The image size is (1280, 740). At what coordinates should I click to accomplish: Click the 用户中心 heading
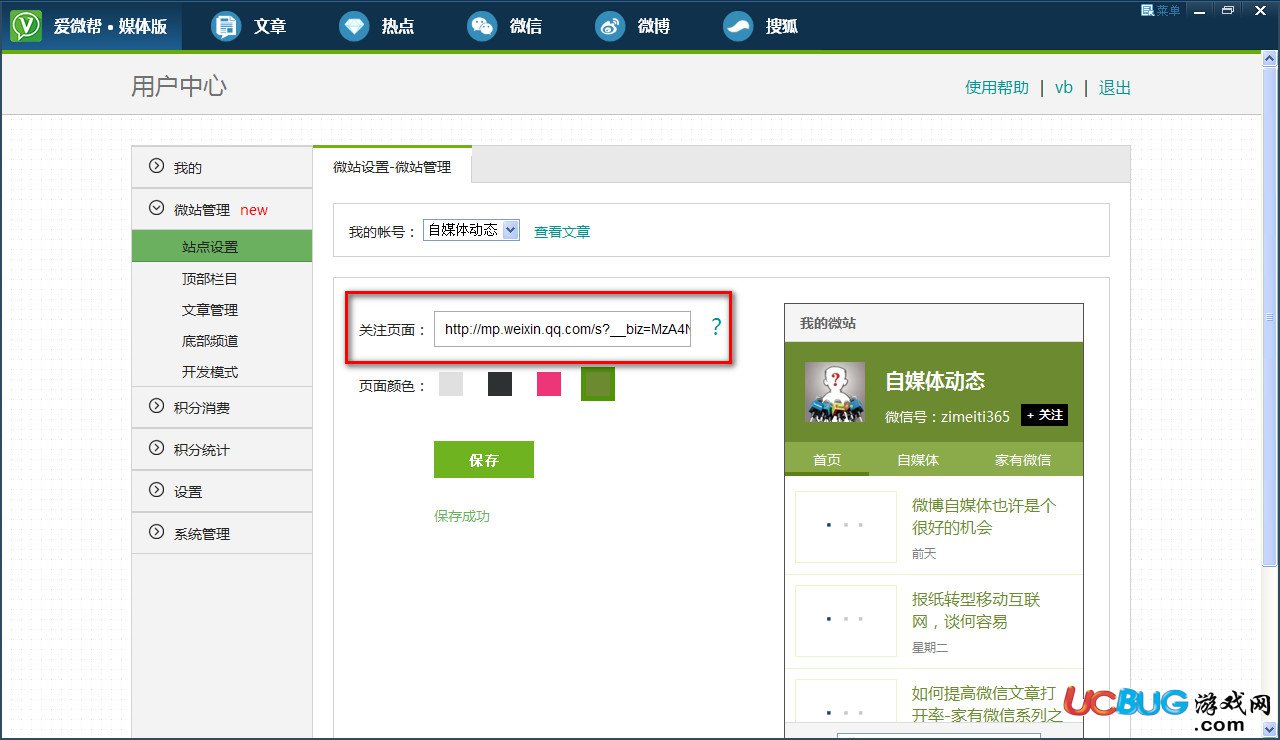click(179, 86)
